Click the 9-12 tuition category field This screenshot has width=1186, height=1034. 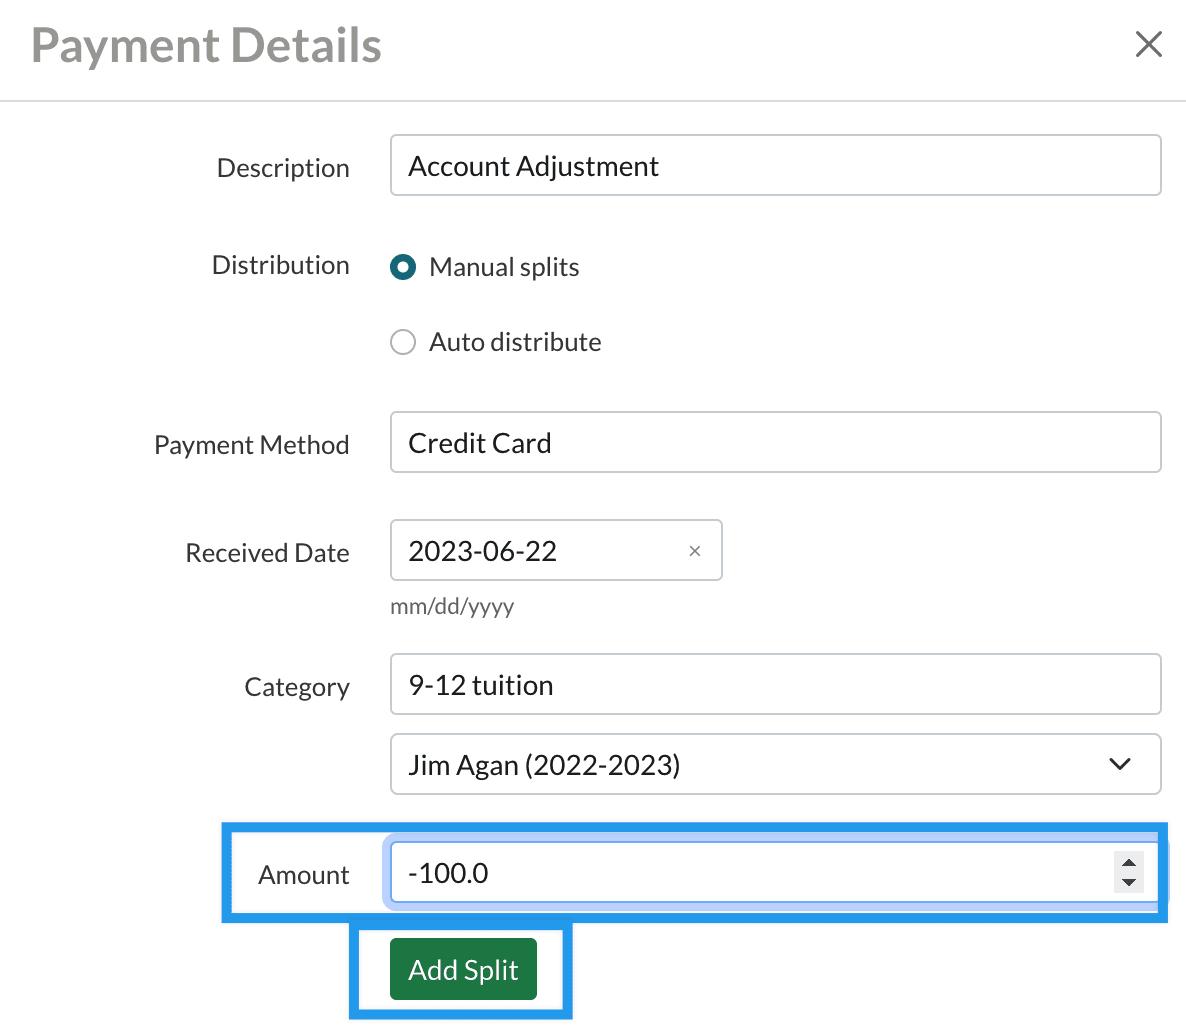[775, 685]
